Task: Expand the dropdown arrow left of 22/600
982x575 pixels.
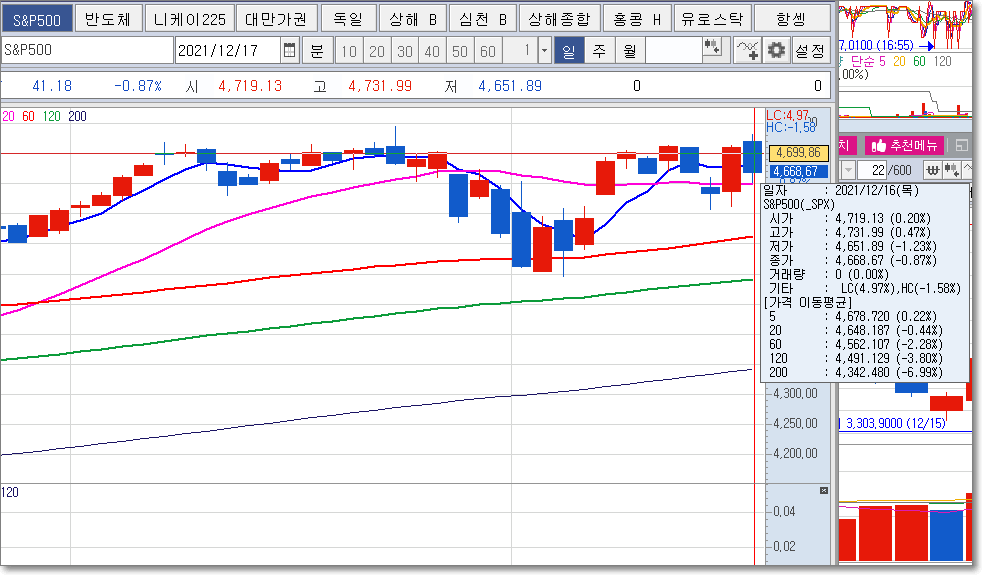Action: point(848,170)
